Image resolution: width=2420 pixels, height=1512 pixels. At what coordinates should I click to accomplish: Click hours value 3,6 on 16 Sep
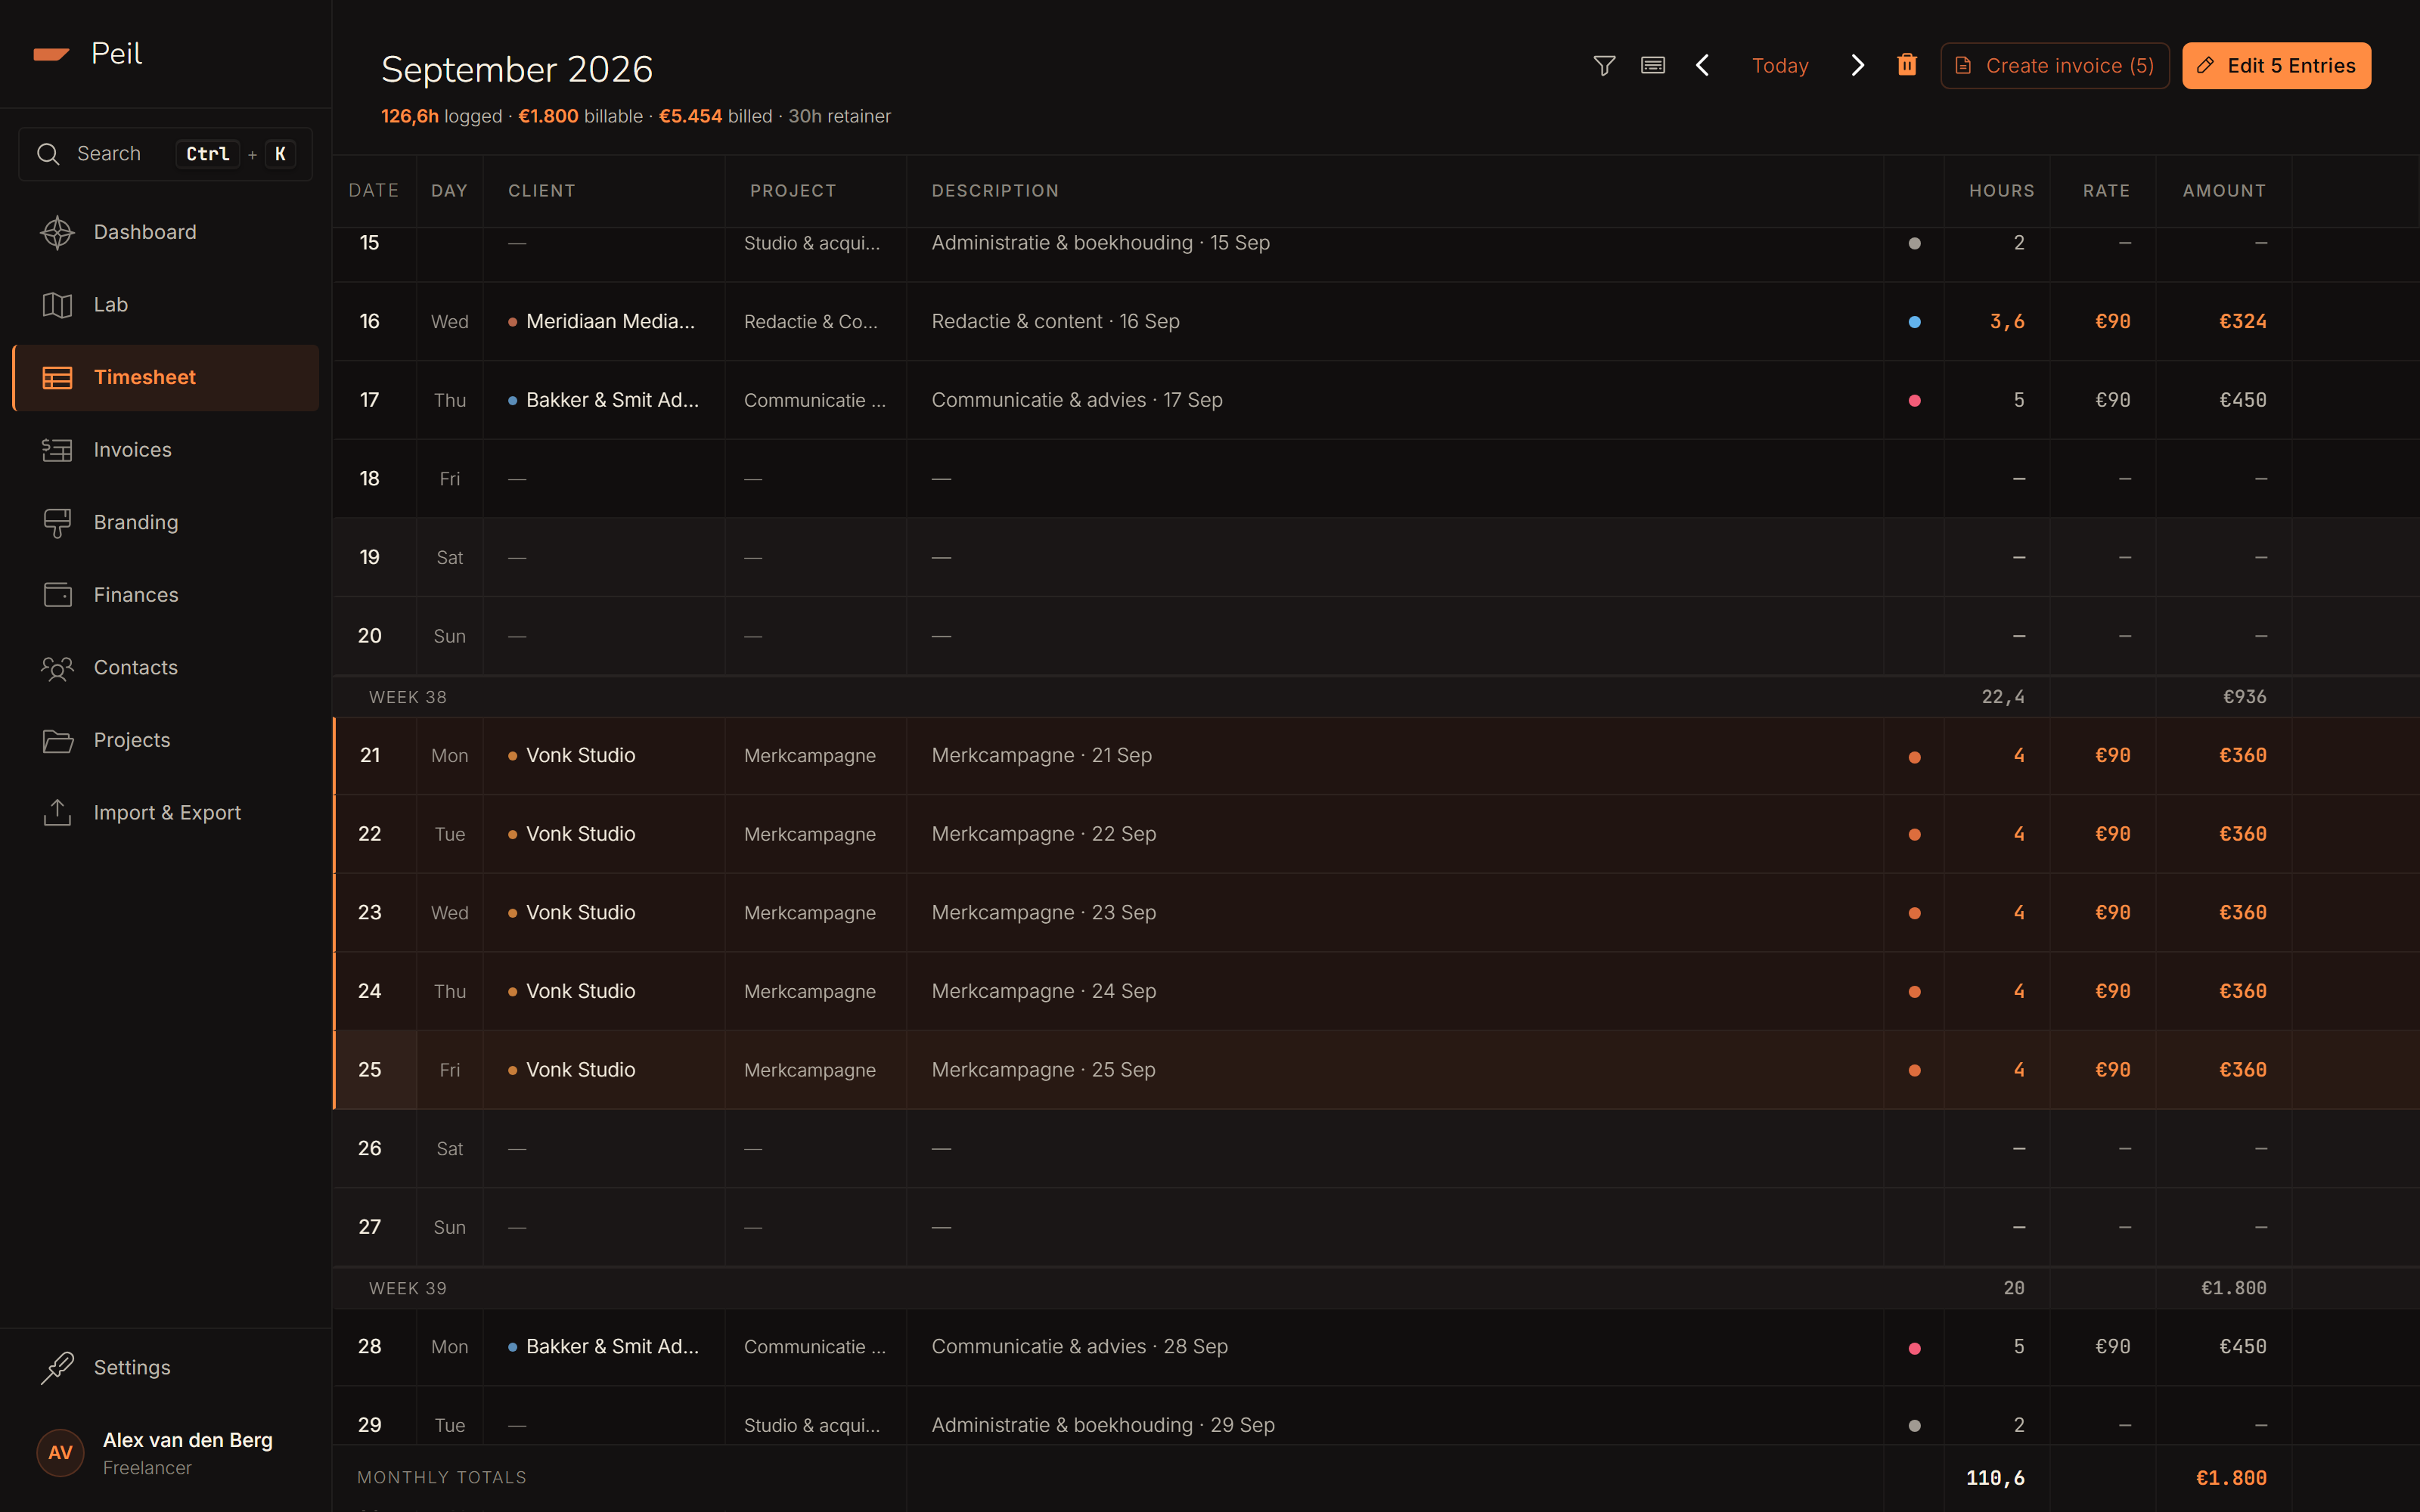click(x=2007, y=322)
